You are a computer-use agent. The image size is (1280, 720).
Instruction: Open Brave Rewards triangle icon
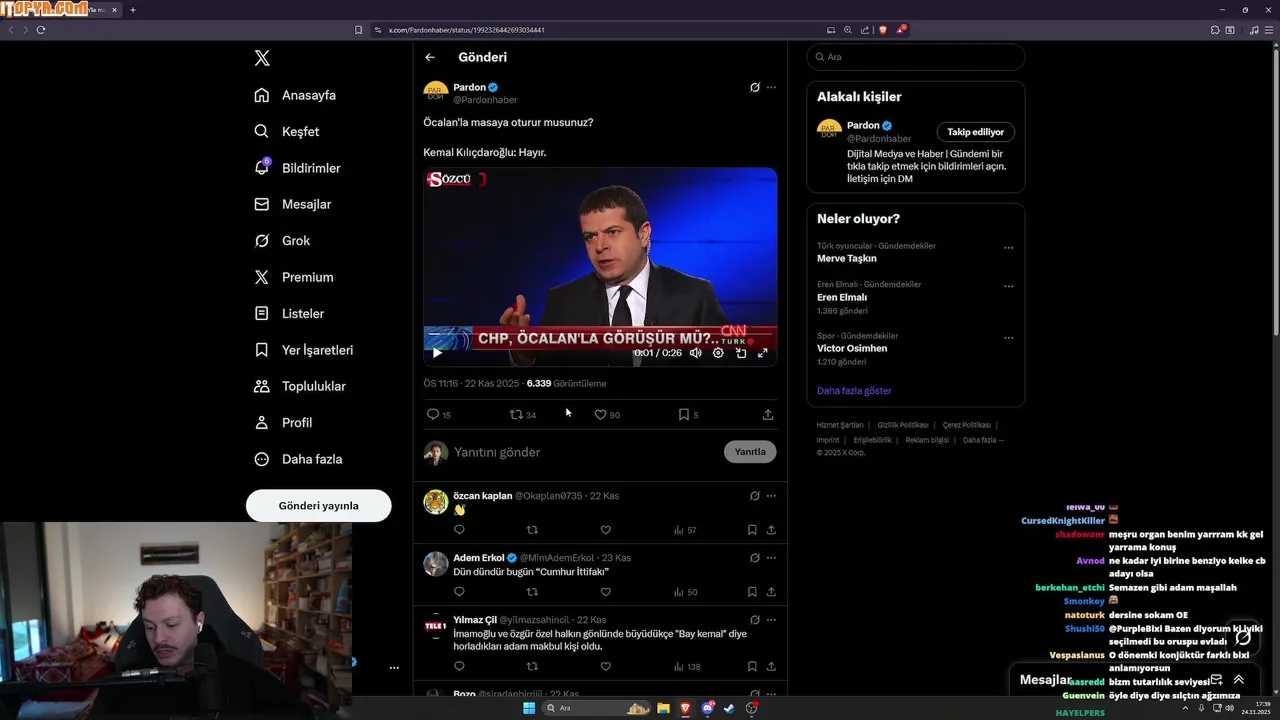coord(900,30)
